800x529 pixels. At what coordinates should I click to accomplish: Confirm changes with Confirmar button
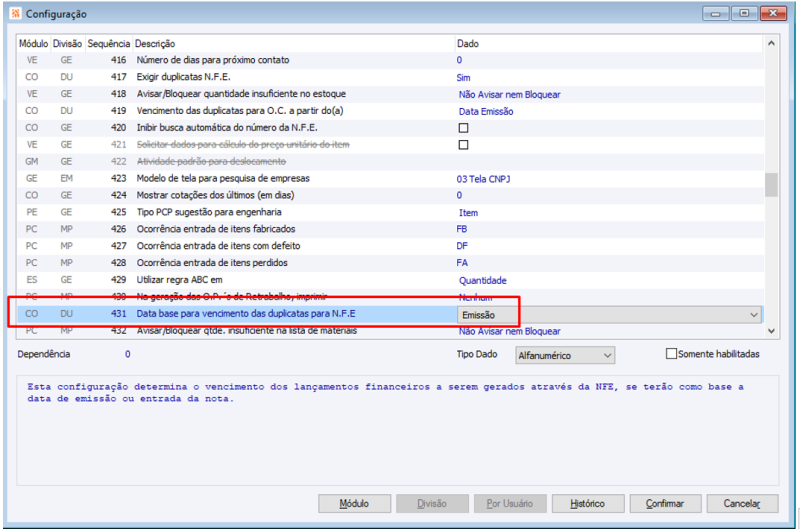pyautogui.click(x=665, y=503)
